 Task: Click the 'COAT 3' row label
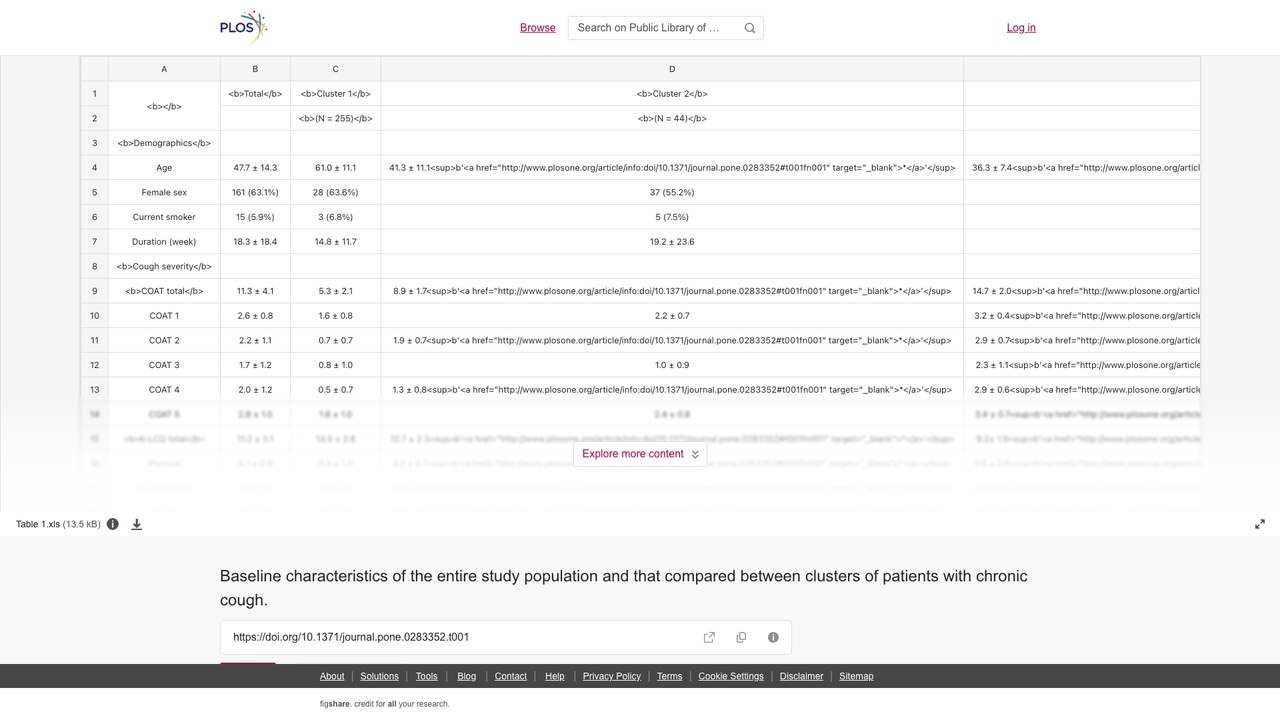164,365
